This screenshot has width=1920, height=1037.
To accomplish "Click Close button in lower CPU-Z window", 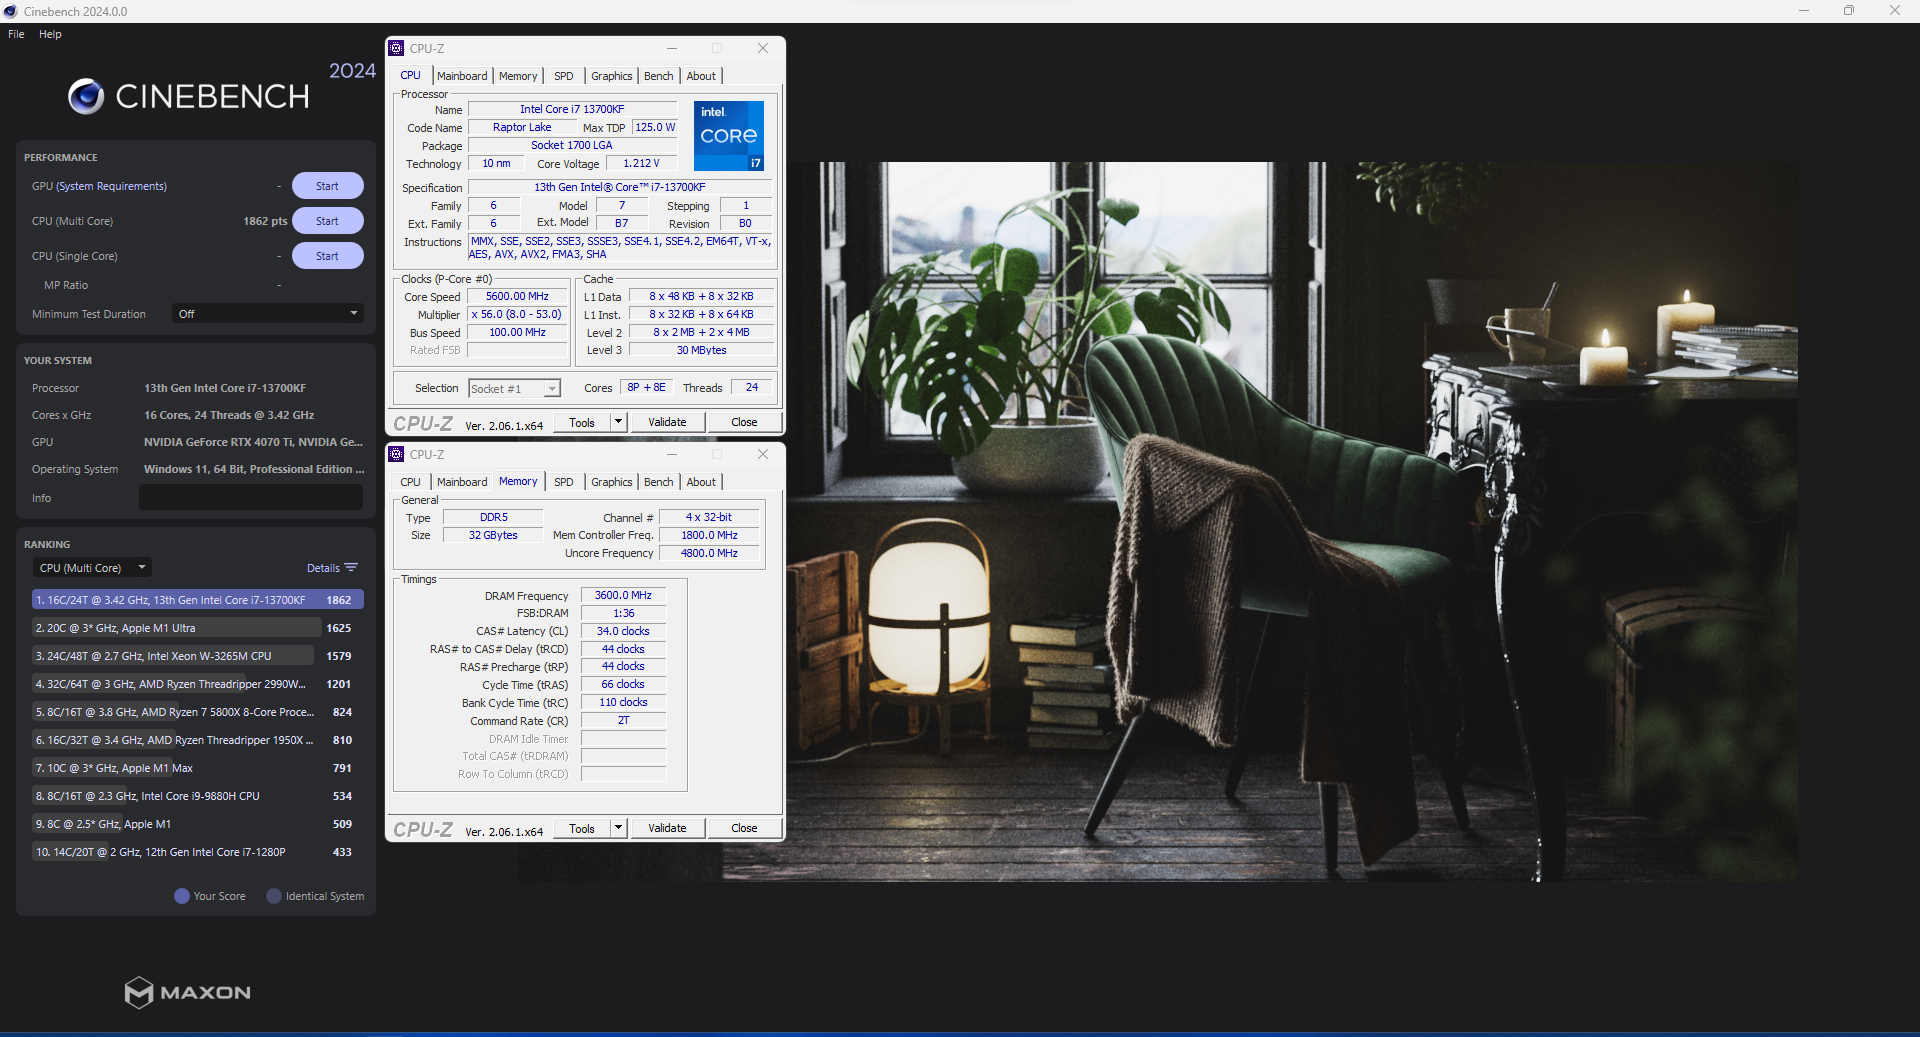I will point(744,828).
